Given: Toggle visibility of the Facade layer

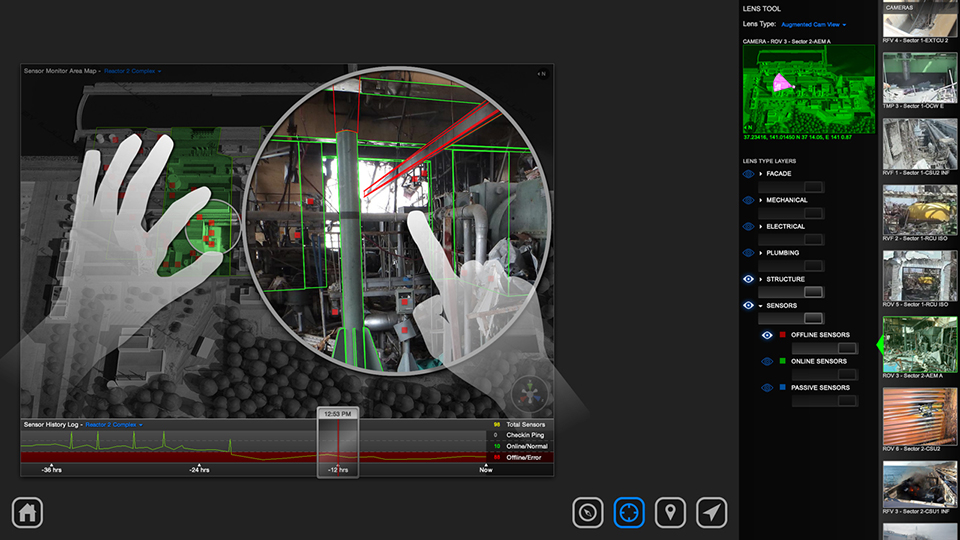Looking at the screenshot, I should (748, 174).
